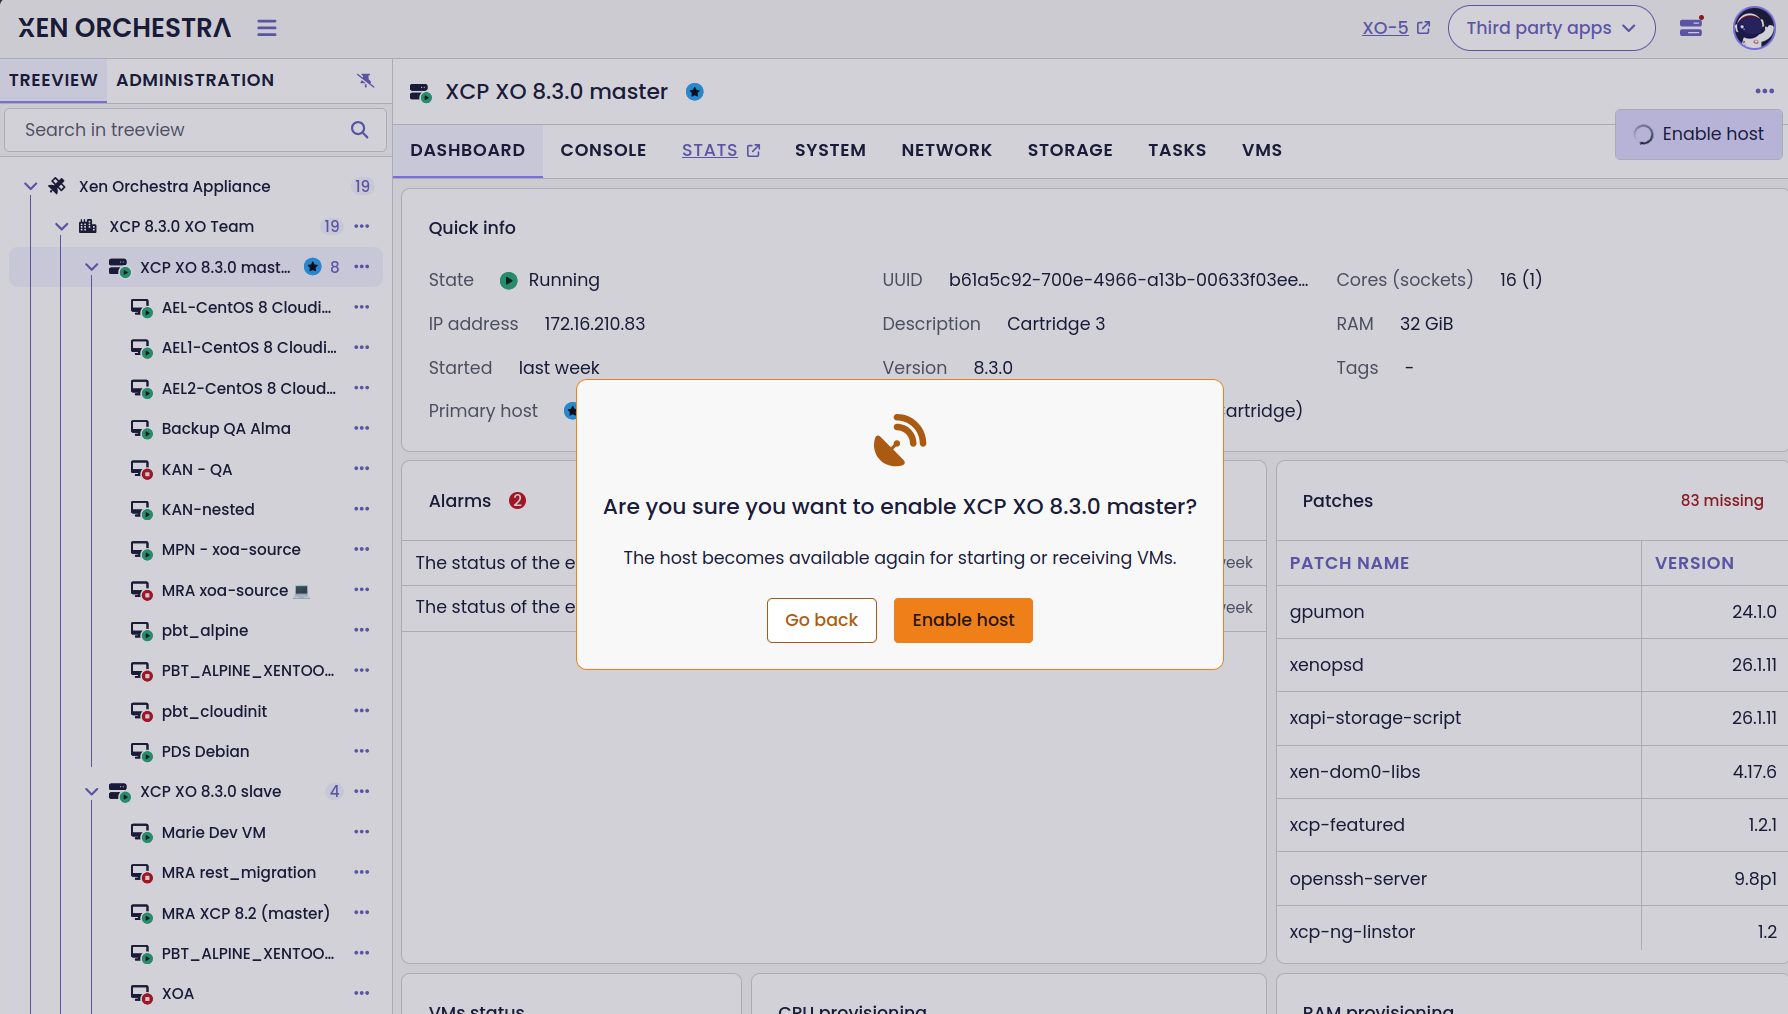Open more options for Marie Dev VM
The width and height of the screenshot is (1788, 1014).
pyautogui.click(x=362, y=832)
